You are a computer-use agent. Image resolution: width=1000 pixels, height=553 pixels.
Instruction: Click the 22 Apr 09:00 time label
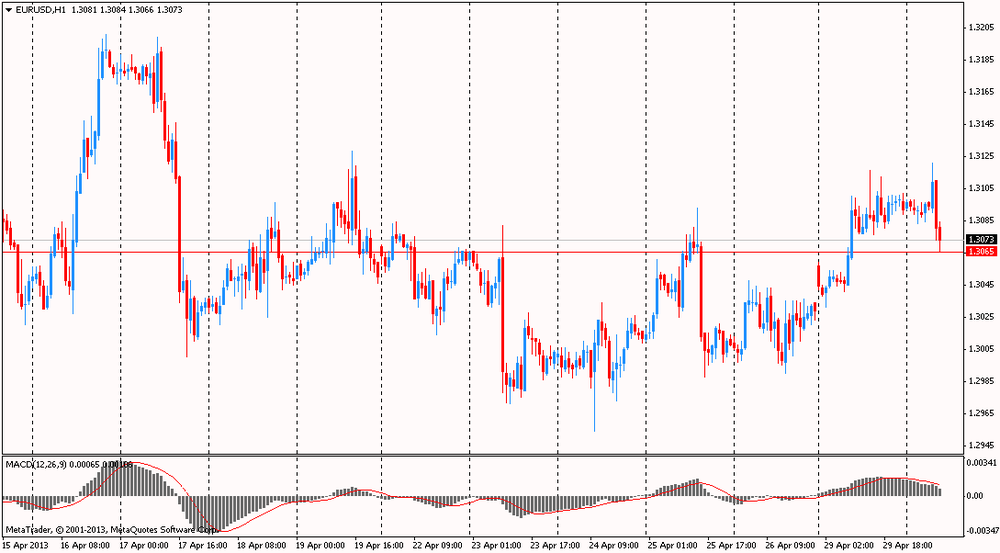click(x=438, y=545)
